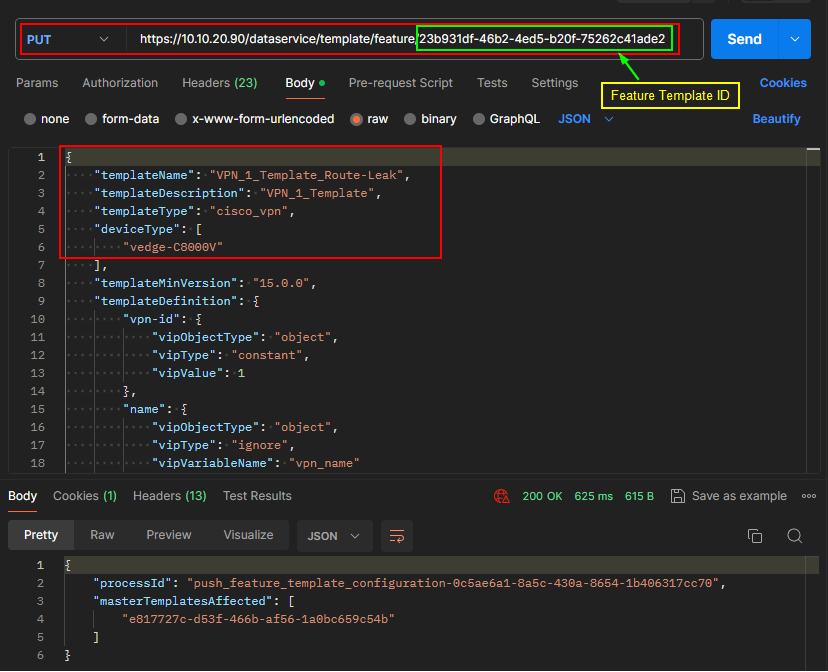
Task: Click the search response magnifier icon
Action: click(794, 536)
